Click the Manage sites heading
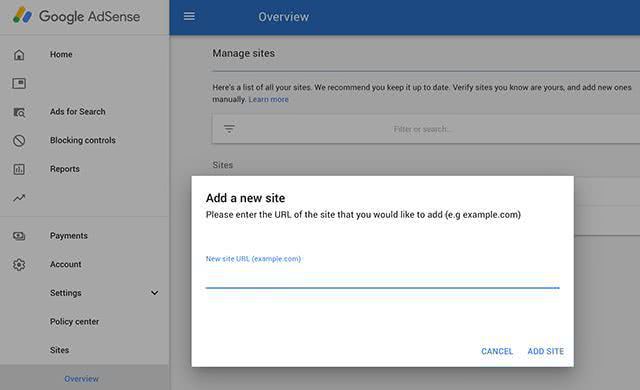Screen dimensions: 640x390 [x=244, y=53]
